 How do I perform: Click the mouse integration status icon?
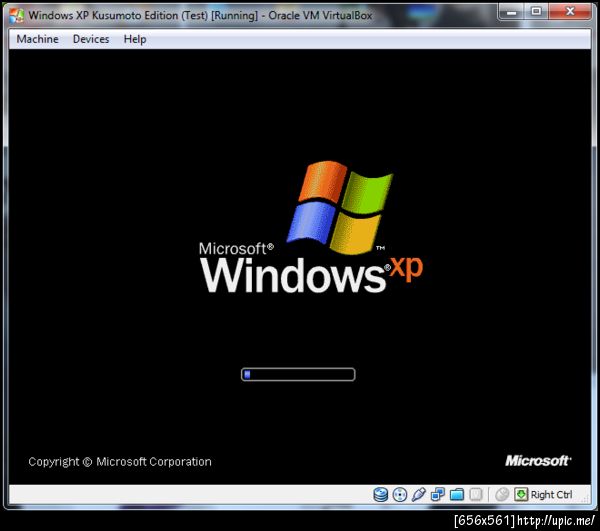pyautogui.click(x=502, y=495)
